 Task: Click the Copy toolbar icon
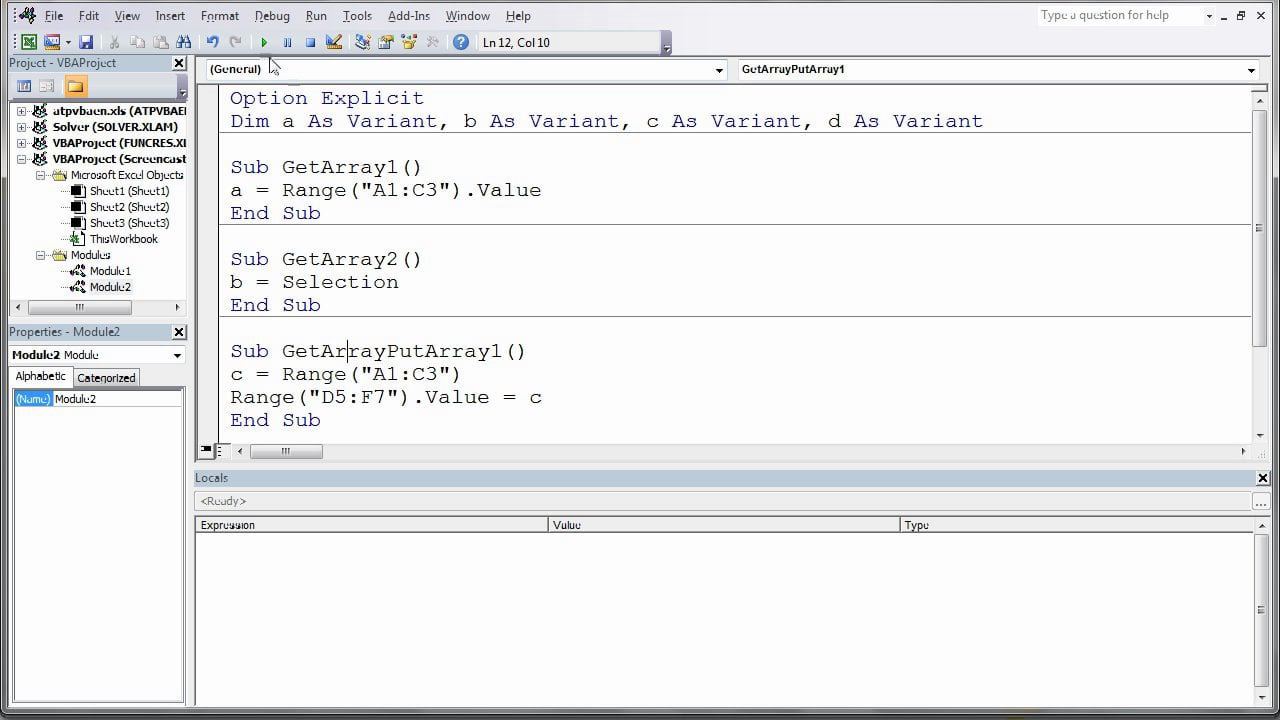[x=137, y=42]
